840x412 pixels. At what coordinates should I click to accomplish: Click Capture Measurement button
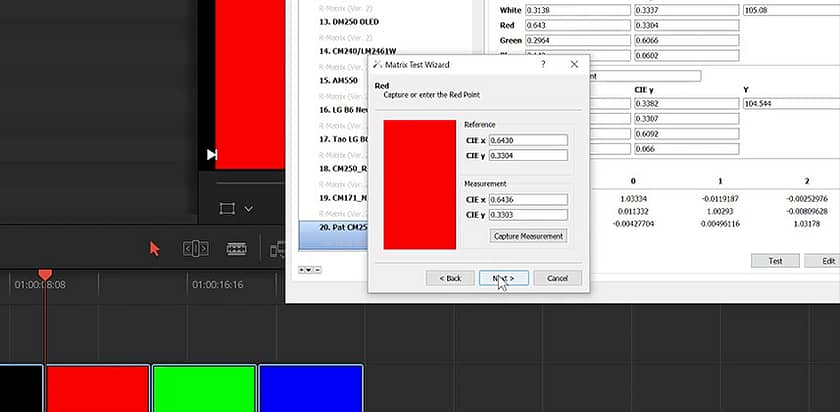tap(528, 236)
